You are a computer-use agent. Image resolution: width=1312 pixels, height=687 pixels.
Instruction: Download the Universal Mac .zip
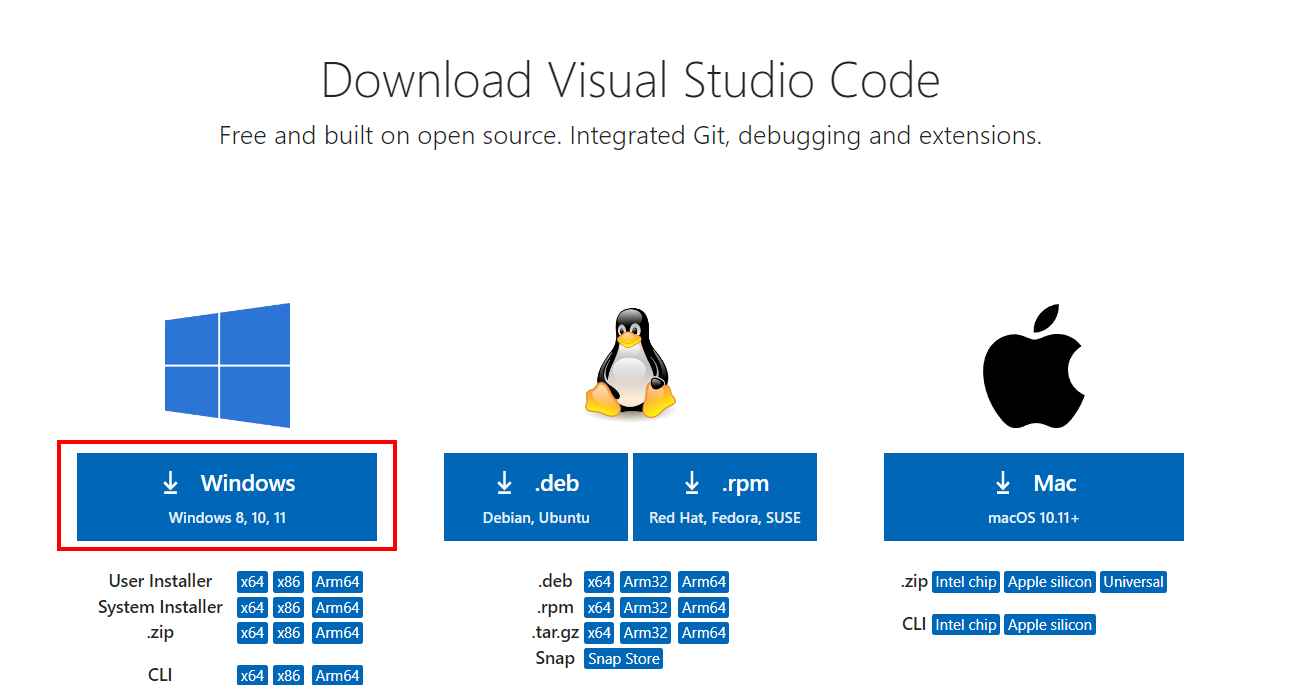1133,581
